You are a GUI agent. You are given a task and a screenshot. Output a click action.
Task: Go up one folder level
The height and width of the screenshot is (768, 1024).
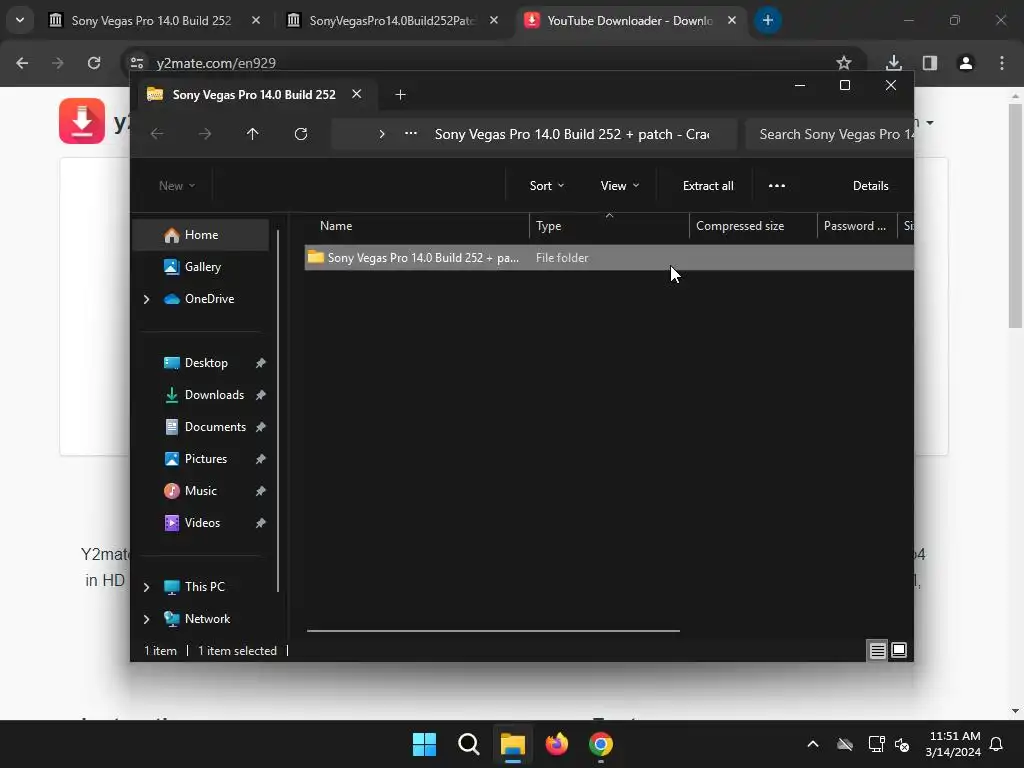coord(253,134)
